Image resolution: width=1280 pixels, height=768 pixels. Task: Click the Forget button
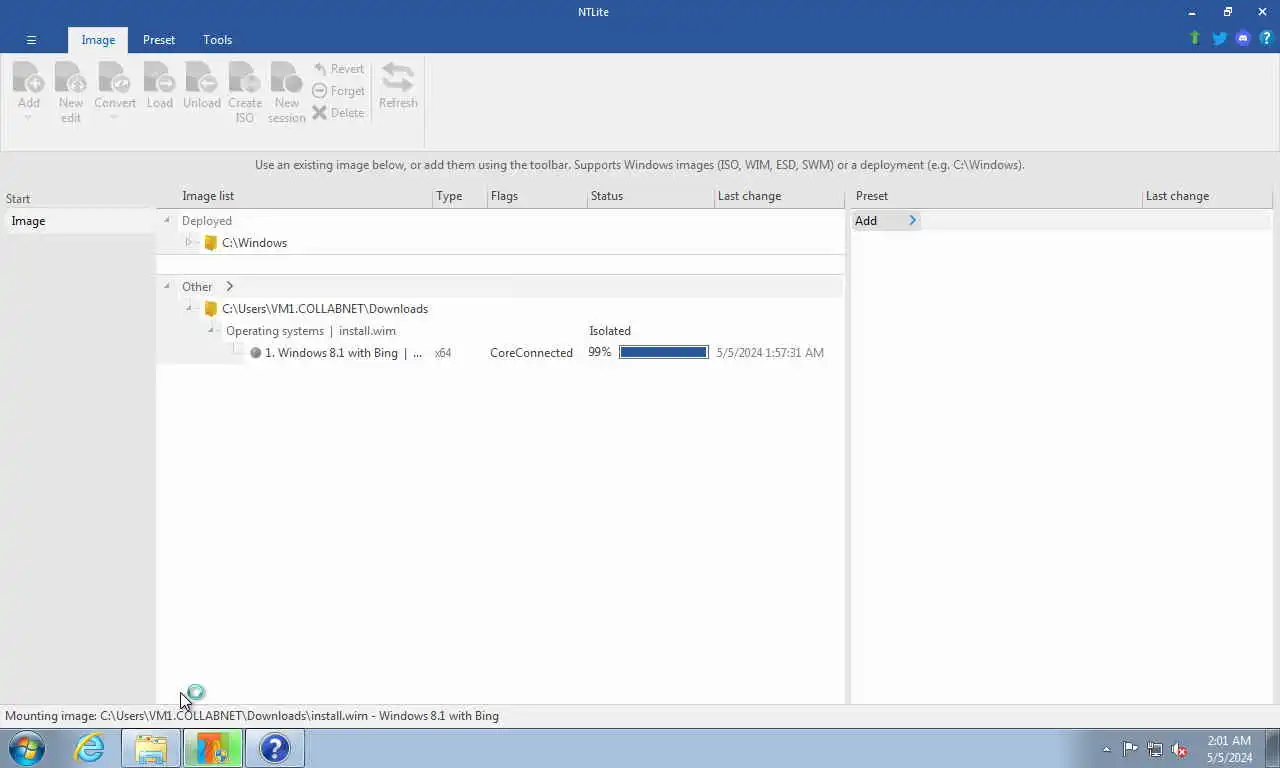coord(338,91)
